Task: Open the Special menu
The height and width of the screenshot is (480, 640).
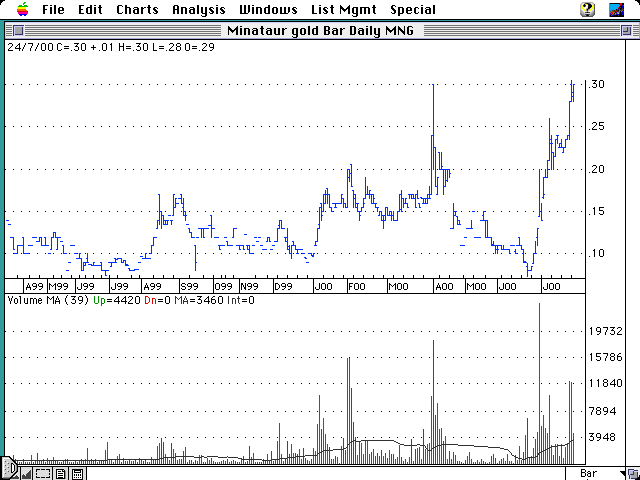Action: (413, 9)
